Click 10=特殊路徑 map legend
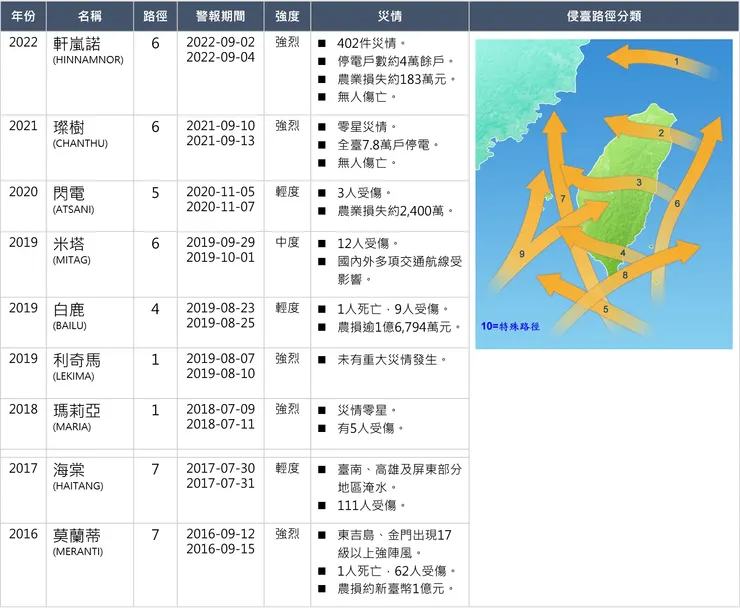 (x=510, y=326)
